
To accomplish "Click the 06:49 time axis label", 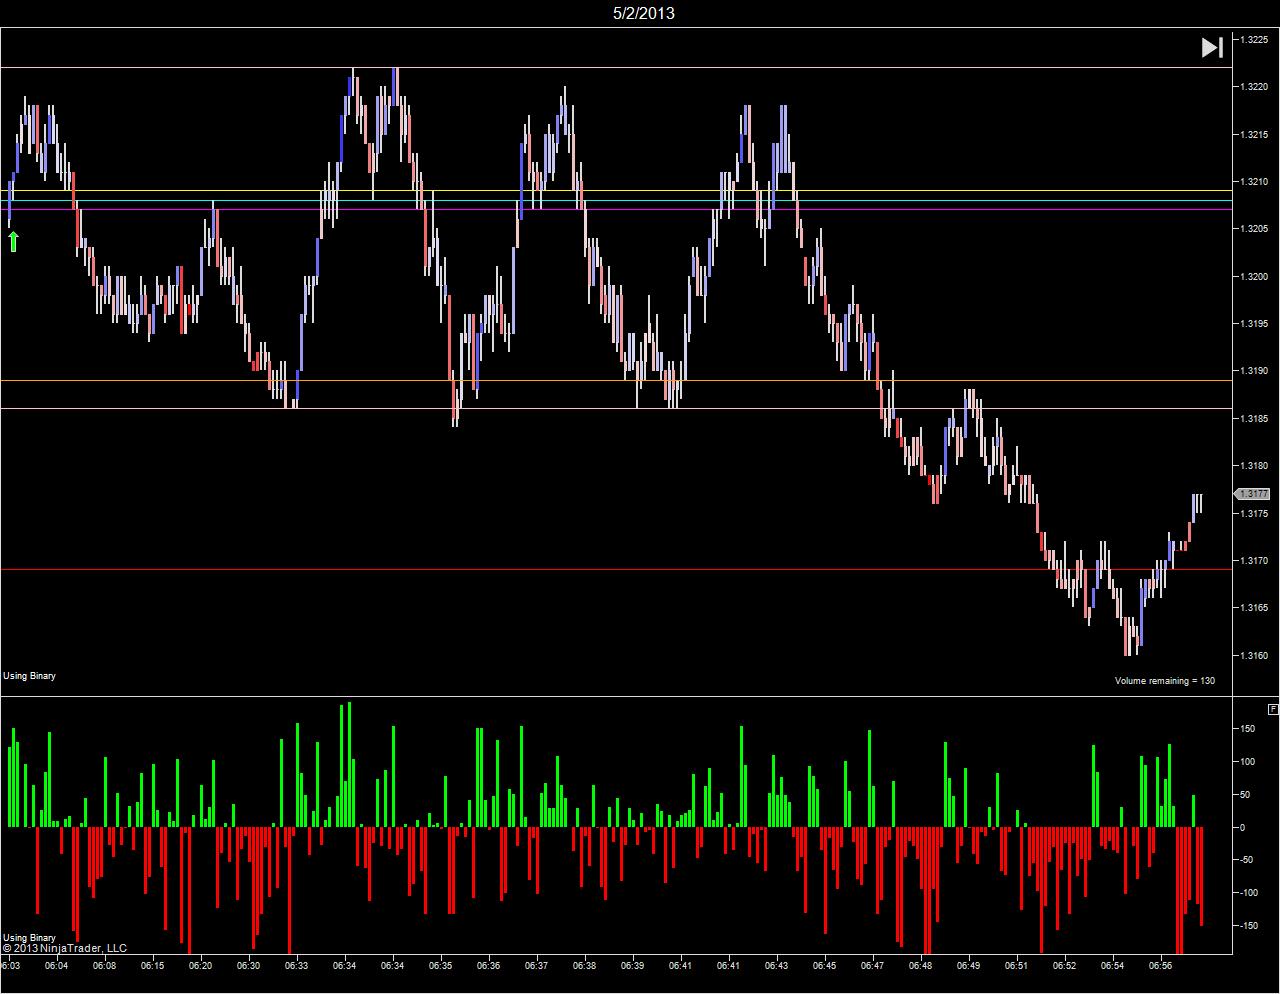I will 968,966.
